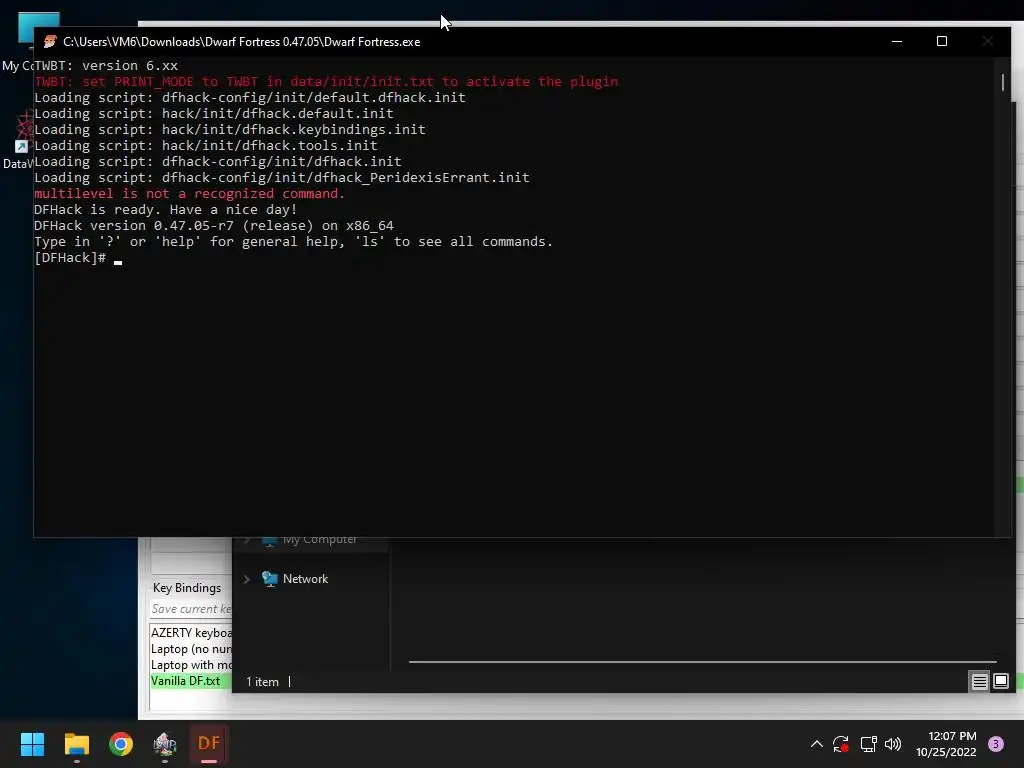This screenshot has width=1024, height=768.
Task: Switch to the DF Dwarf Fortress taskbar button
Action: tap(209, 744)
